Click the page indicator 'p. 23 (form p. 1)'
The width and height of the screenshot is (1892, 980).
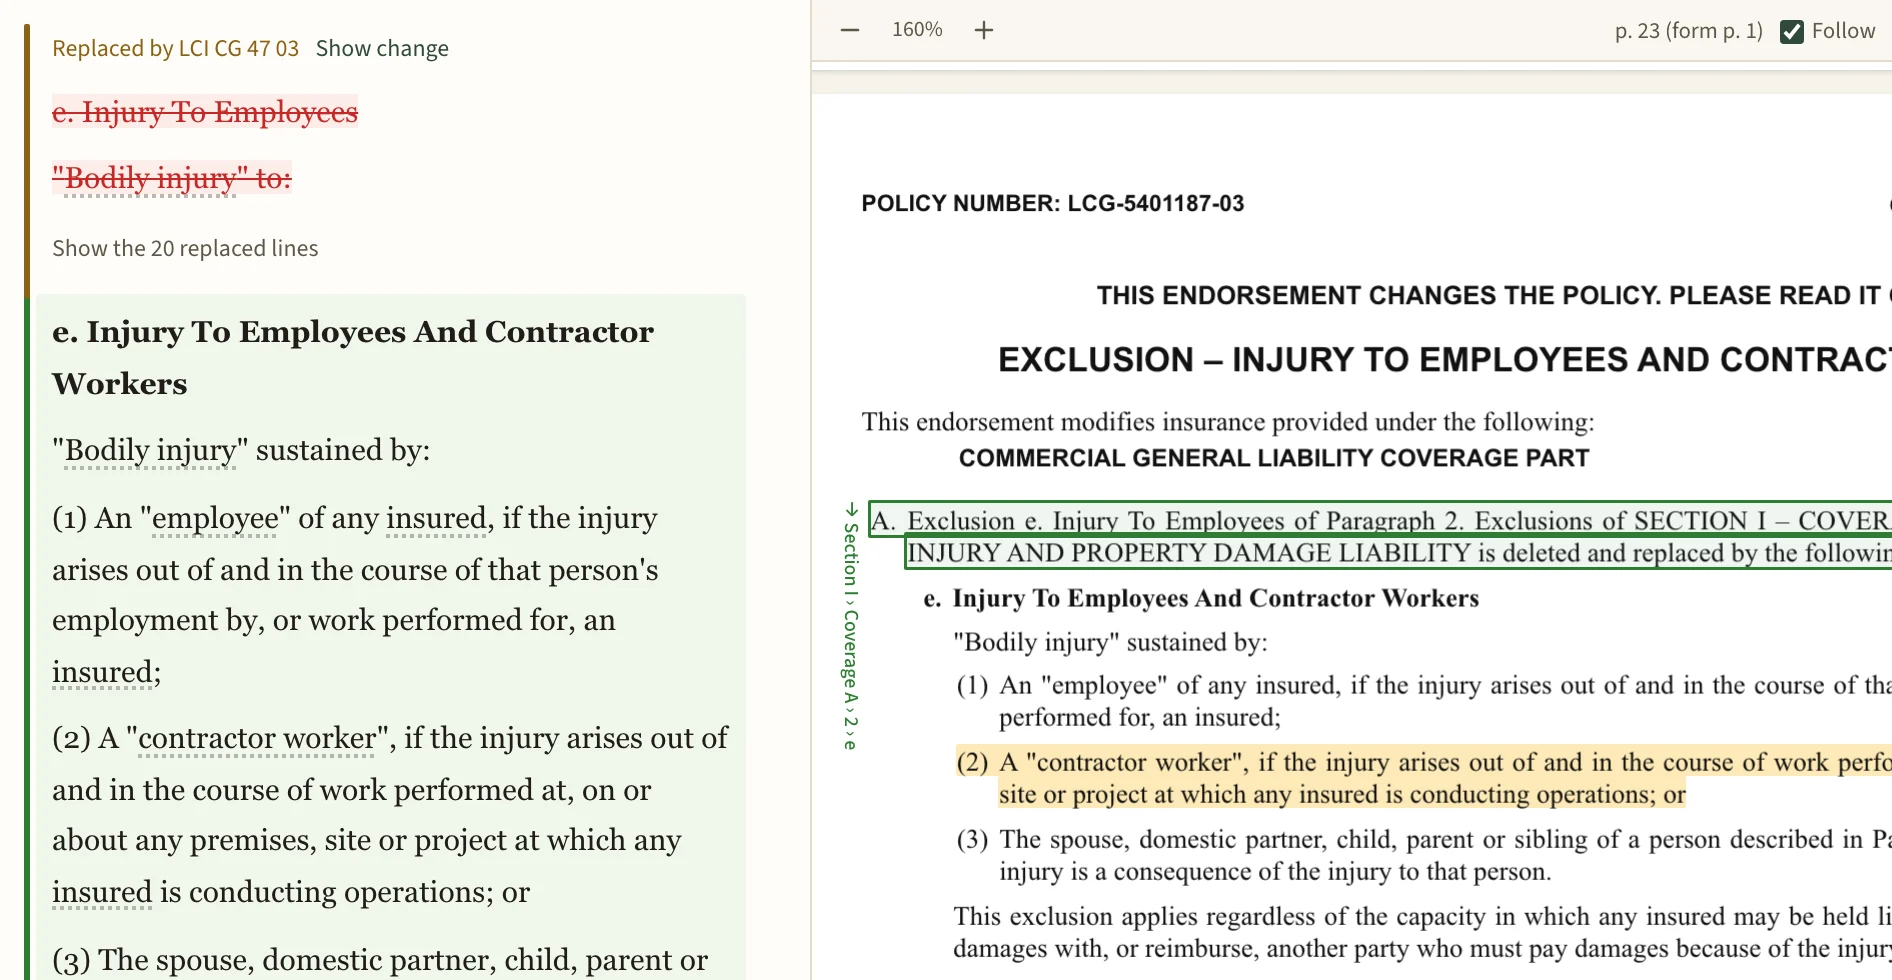click(1688, 31)
